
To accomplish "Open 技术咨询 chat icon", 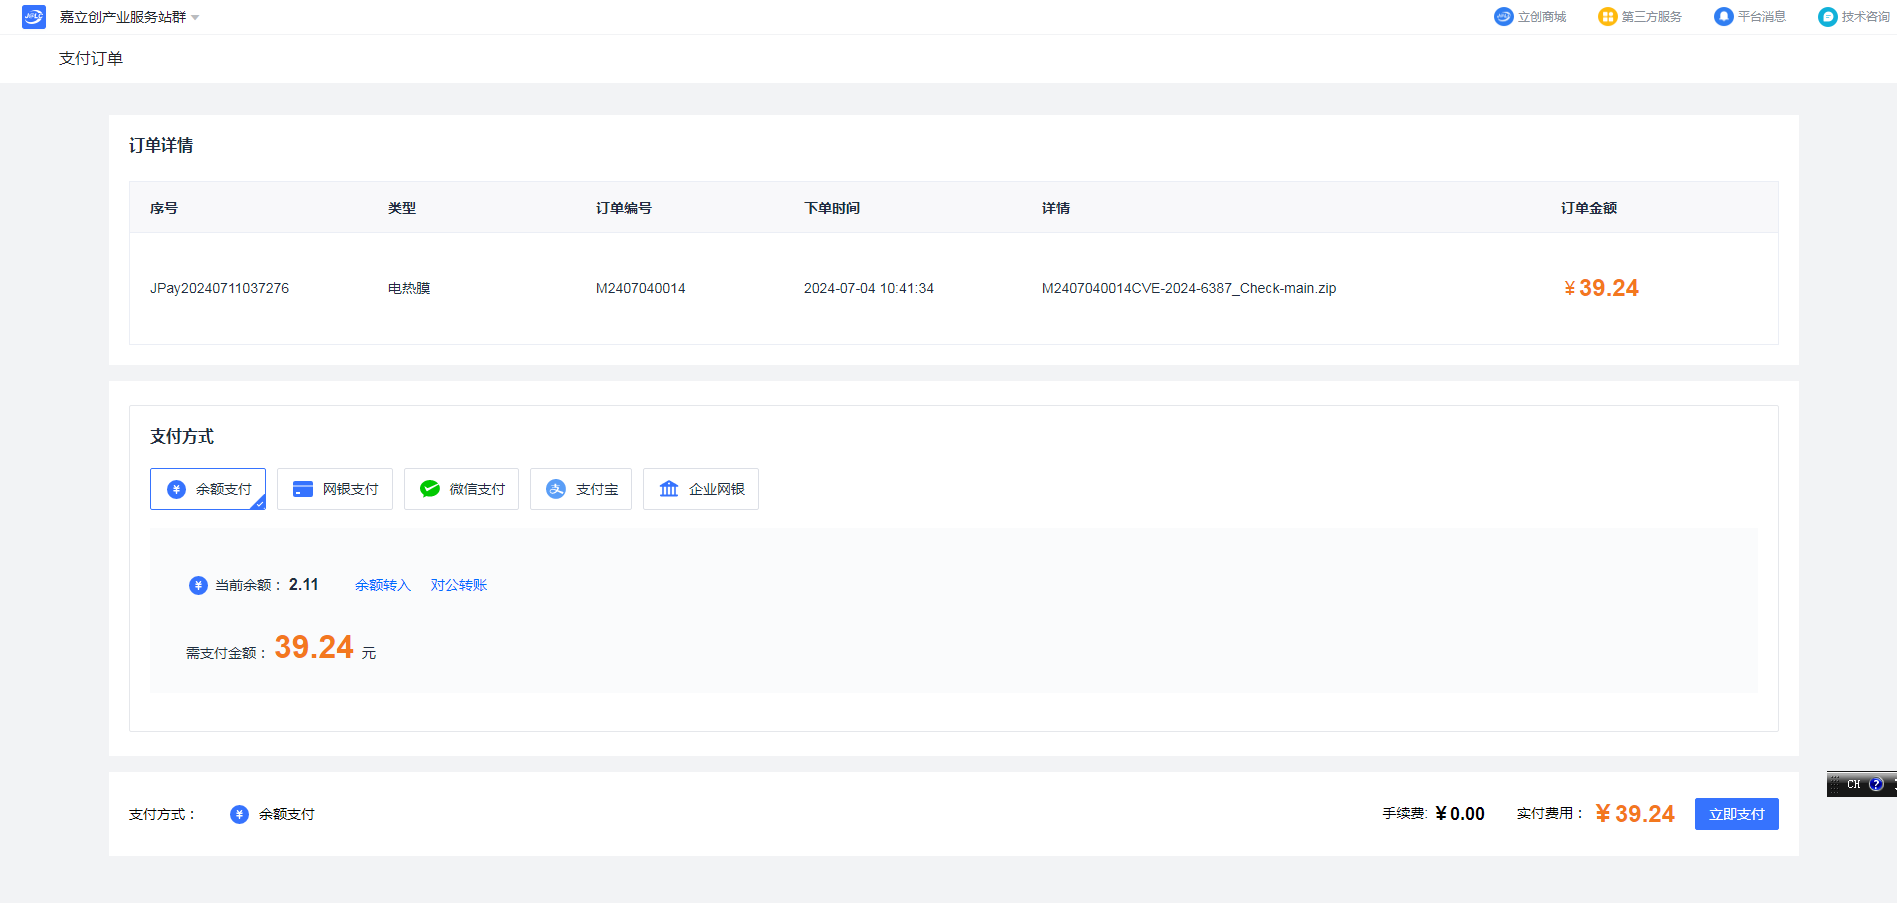I will (1827, 17).
